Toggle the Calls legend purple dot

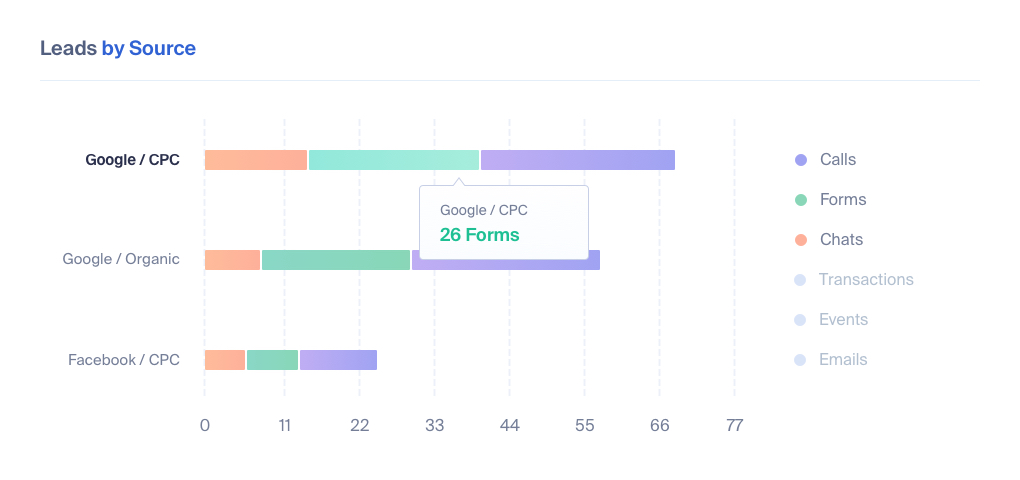pos(801,159)
